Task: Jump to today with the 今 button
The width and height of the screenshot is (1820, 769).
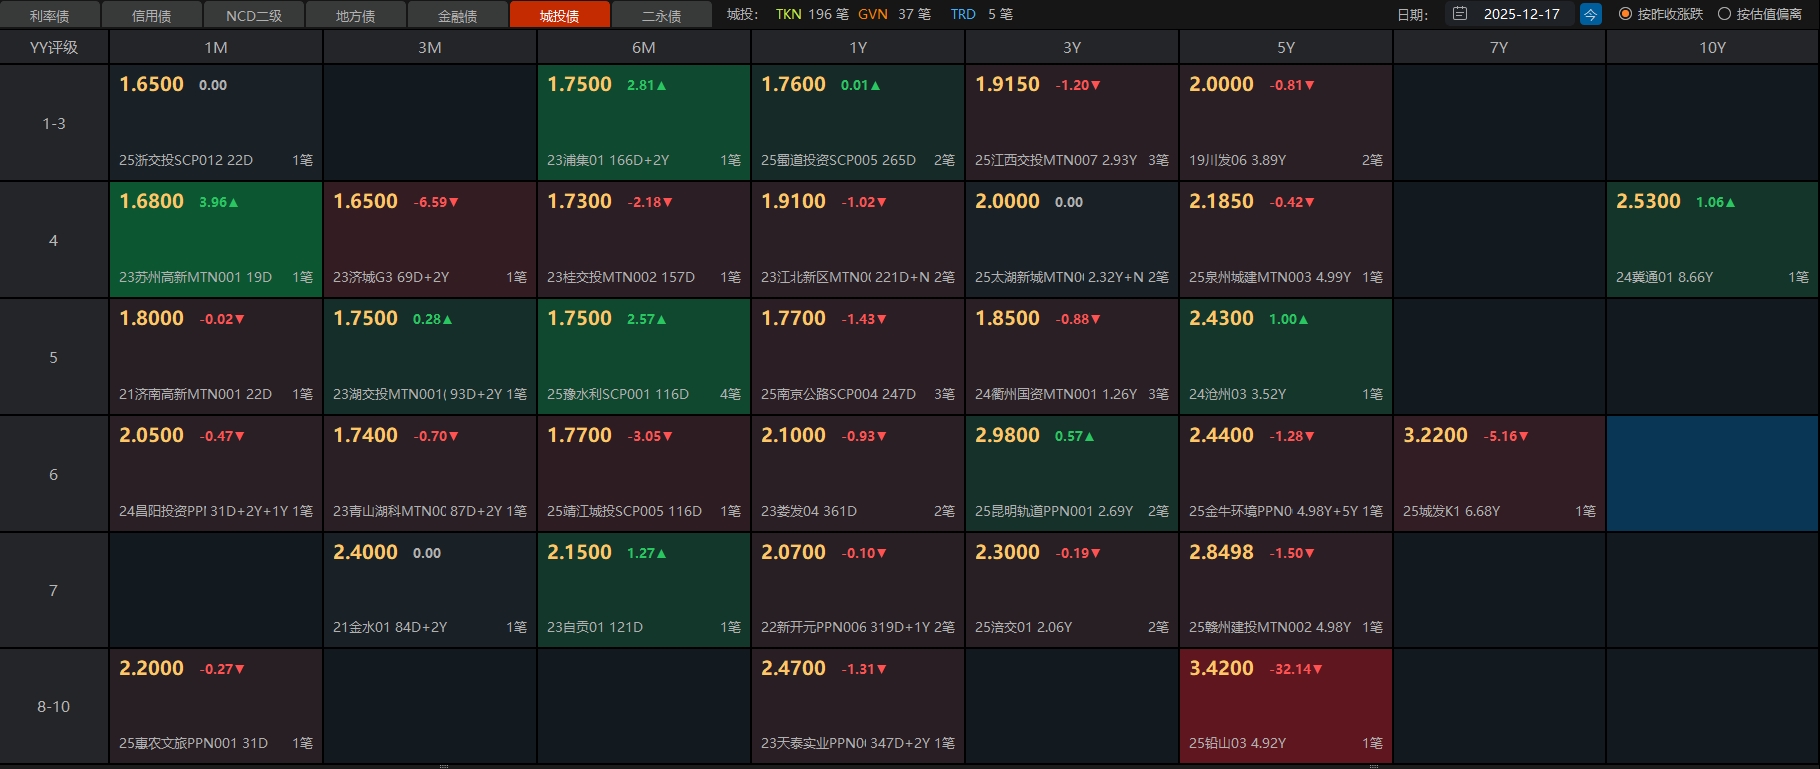Action: pos(1590,14)
